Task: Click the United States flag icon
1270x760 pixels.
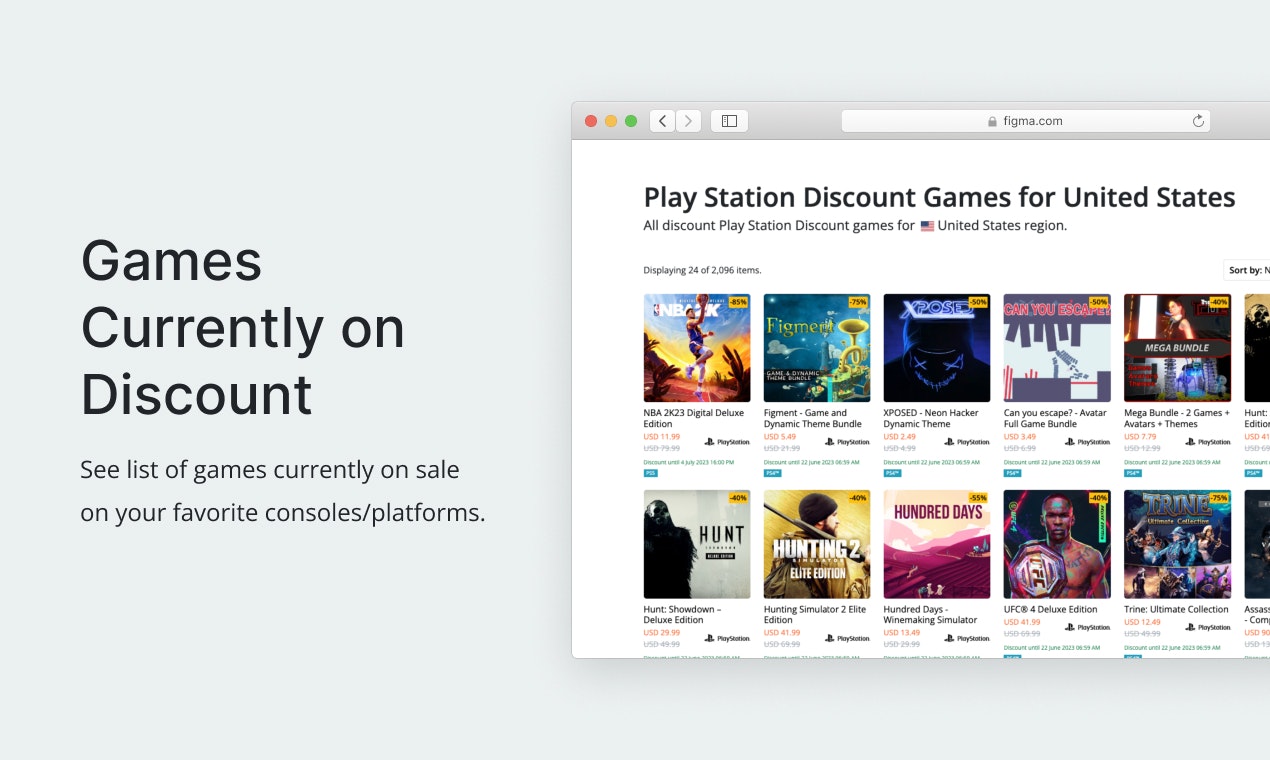Action: point(927,226)
